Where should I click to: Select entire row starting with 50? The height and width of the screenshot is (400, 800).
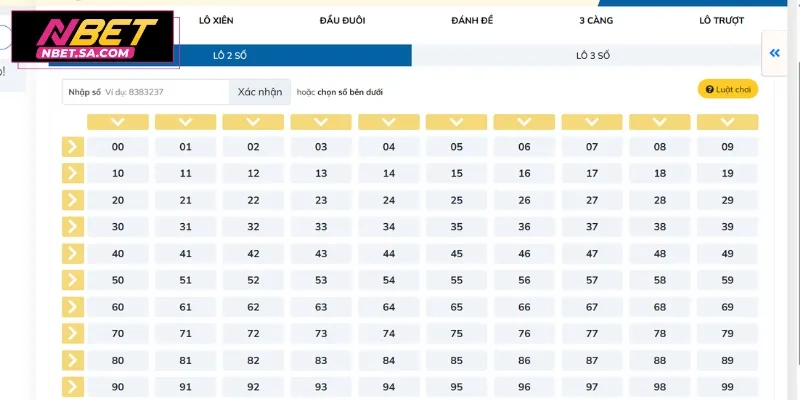click(x=73, y=280)
